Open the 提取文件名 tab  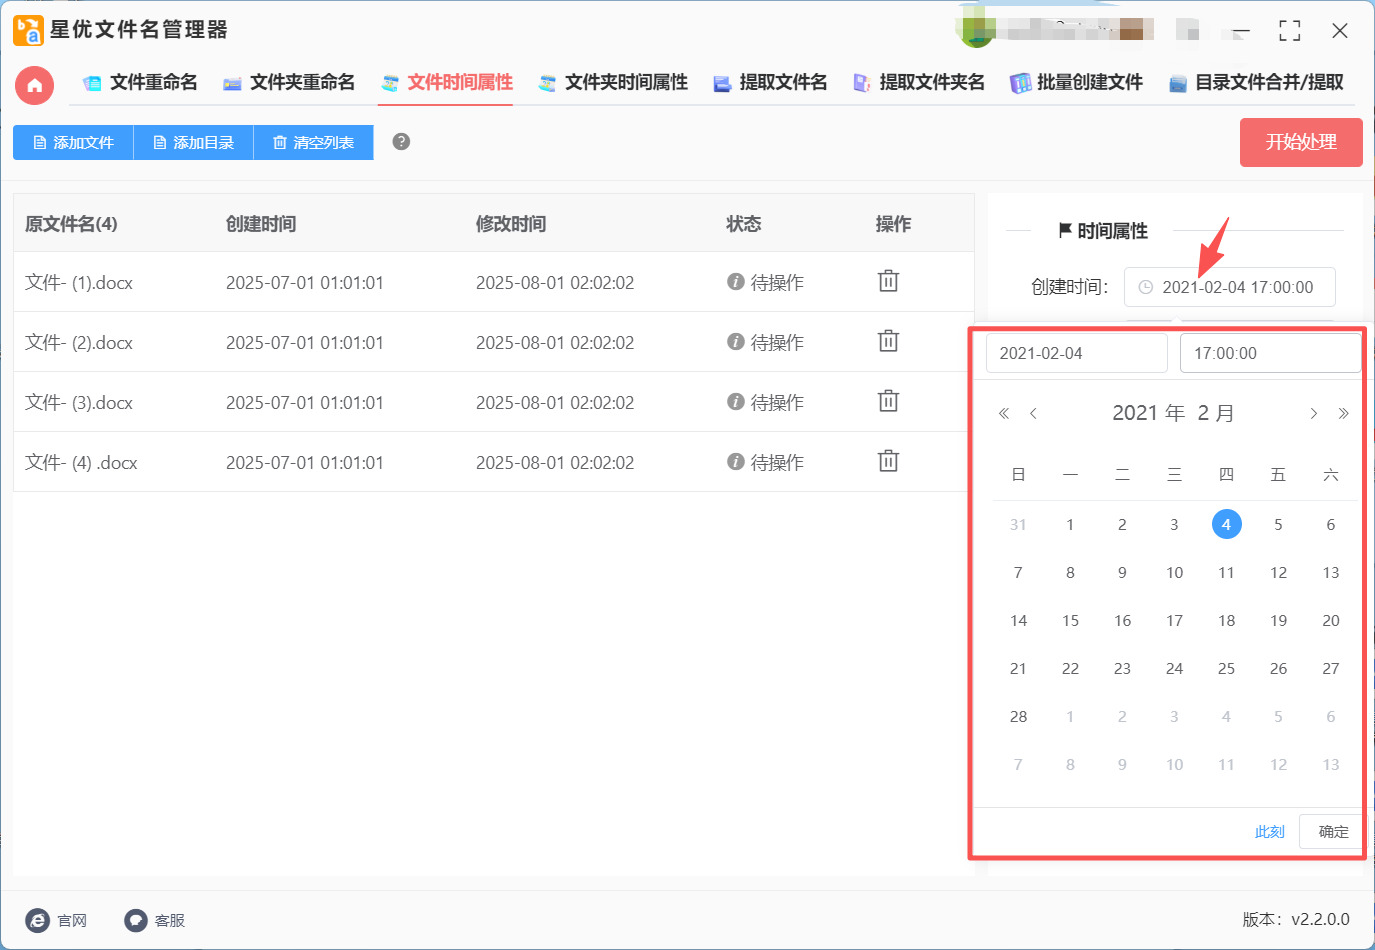click(x=770, y=83)
